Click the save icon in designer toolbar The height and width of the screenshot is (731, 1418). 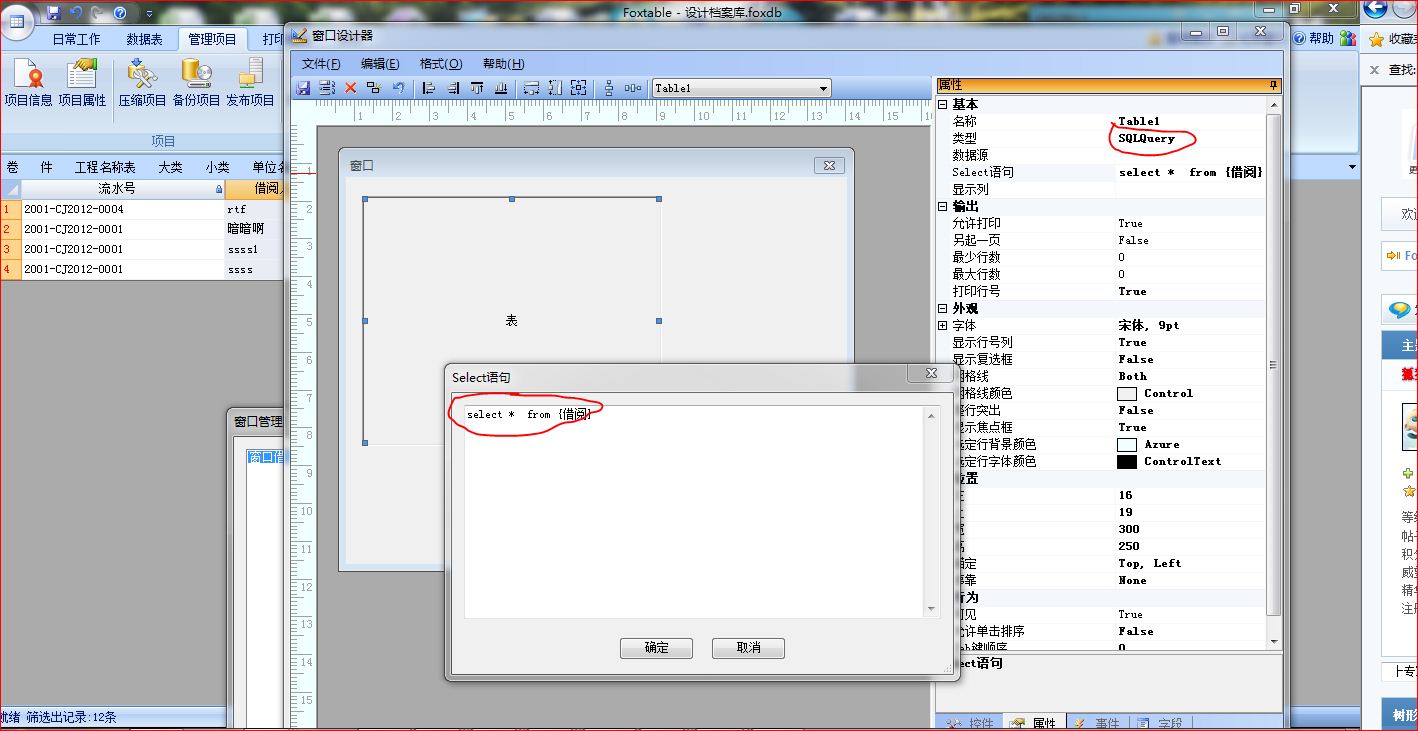click(x=303, y=88)
